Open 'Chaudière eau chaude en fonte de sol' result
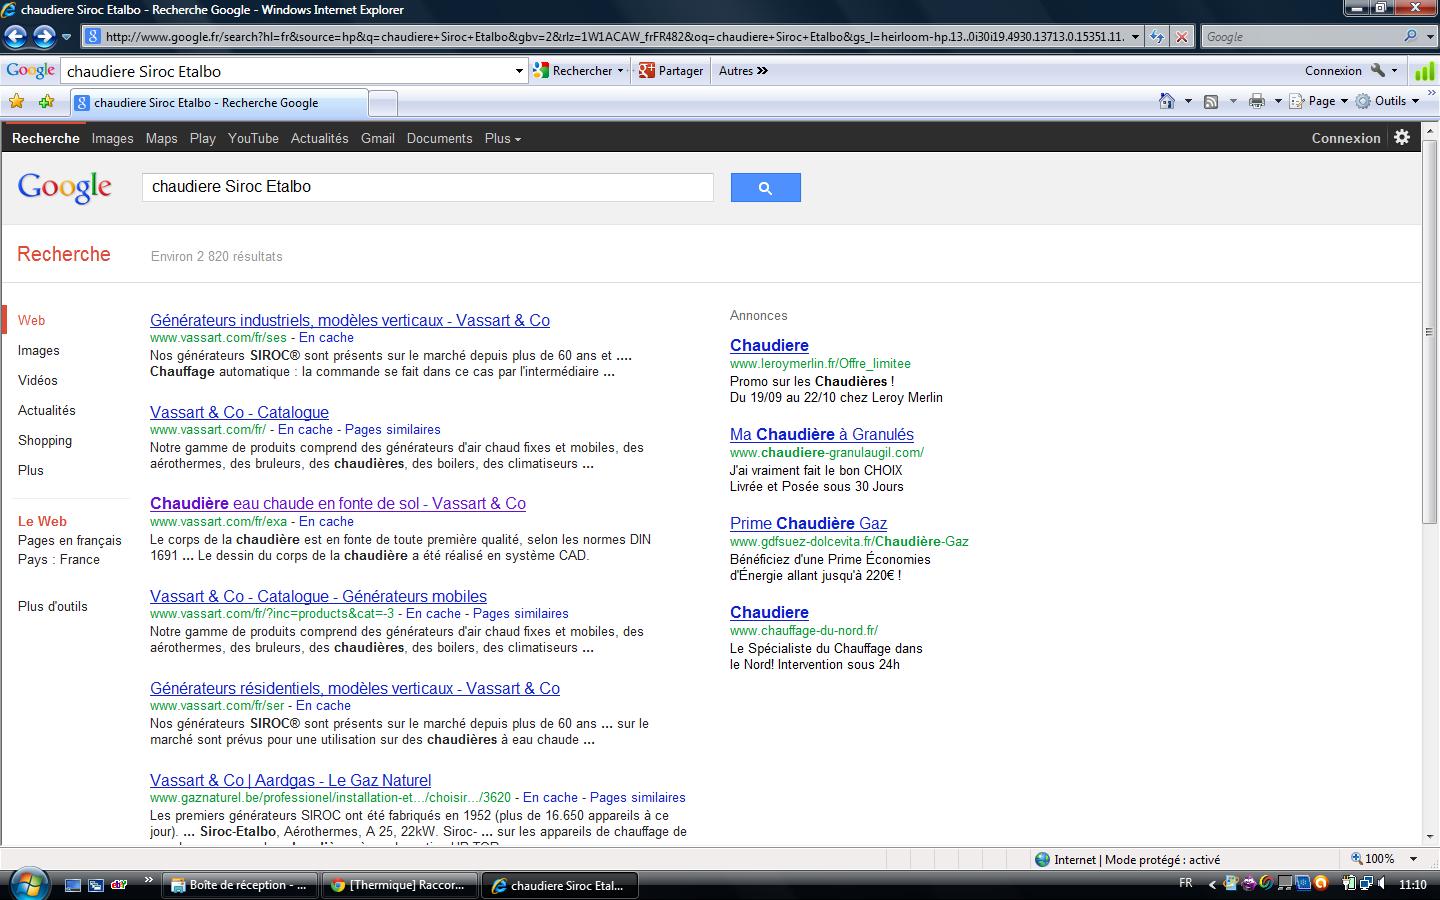The image size is (1440, 900). point(338,504)
